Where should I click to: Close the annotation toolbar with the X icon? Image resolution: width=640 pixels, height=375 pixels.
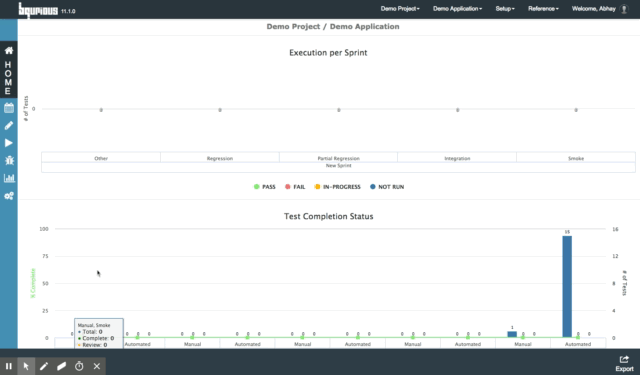97,366
